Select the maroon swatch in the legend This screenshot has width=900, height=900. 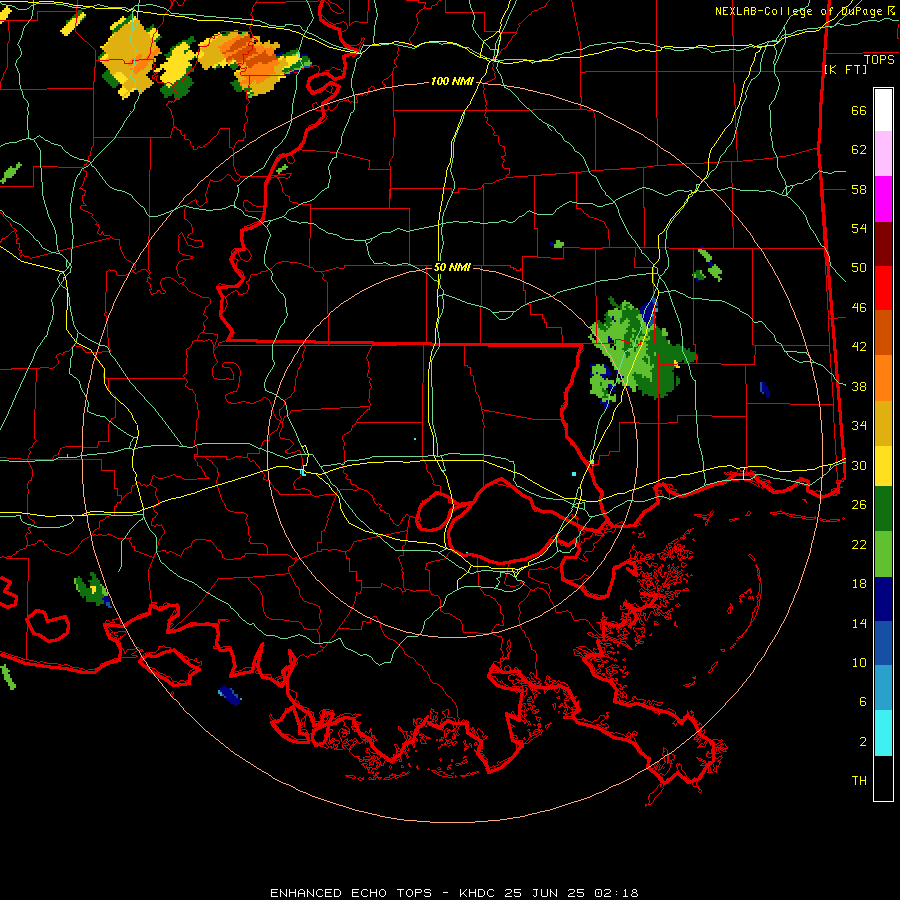(x=883, y=243)
